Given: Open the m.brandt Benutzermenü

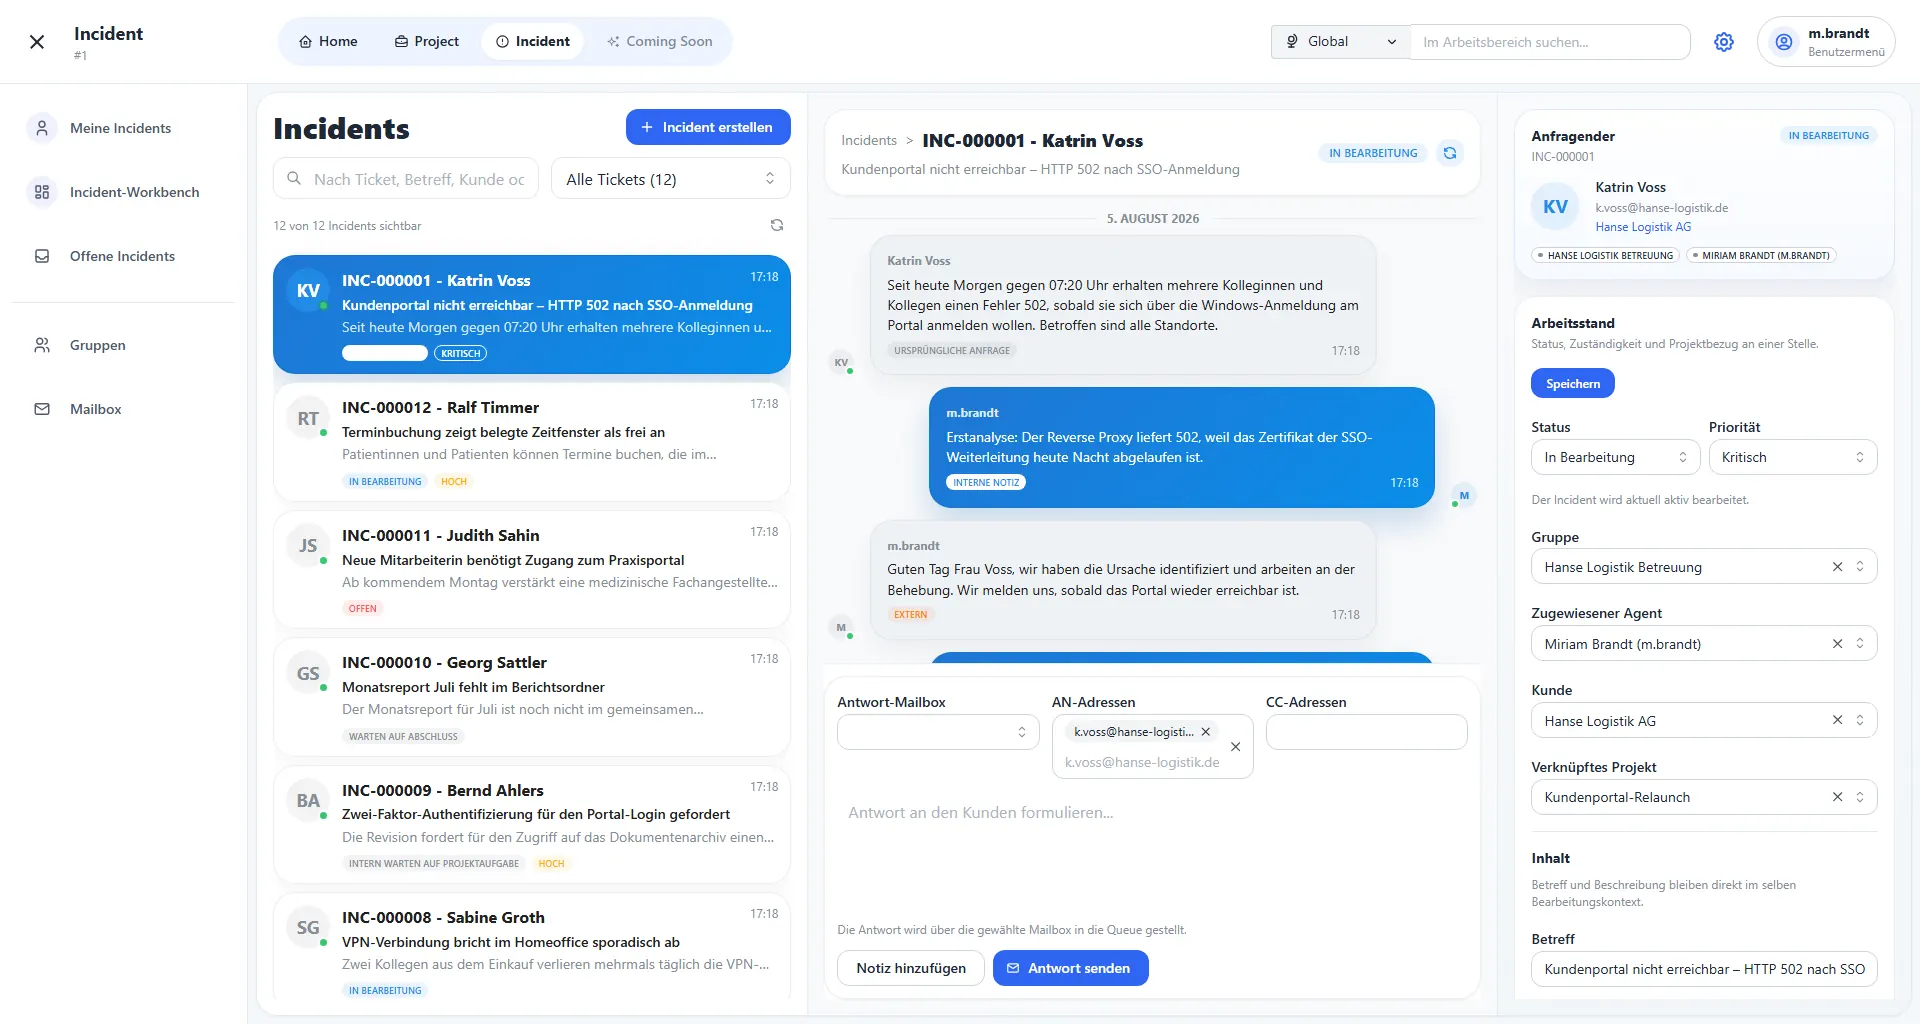Looking at the screenshot, I should pos(1826,42).
